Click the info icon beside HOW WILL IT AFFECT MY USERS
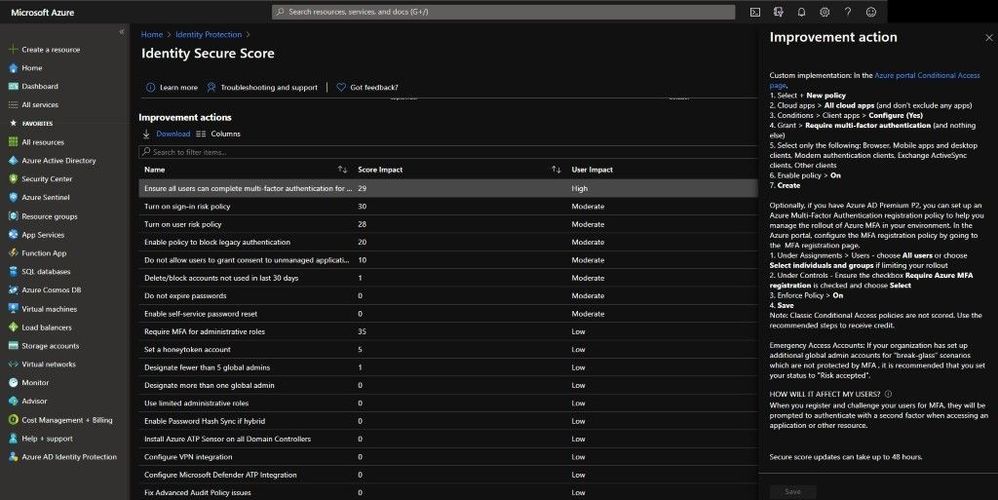 (888, 394)
